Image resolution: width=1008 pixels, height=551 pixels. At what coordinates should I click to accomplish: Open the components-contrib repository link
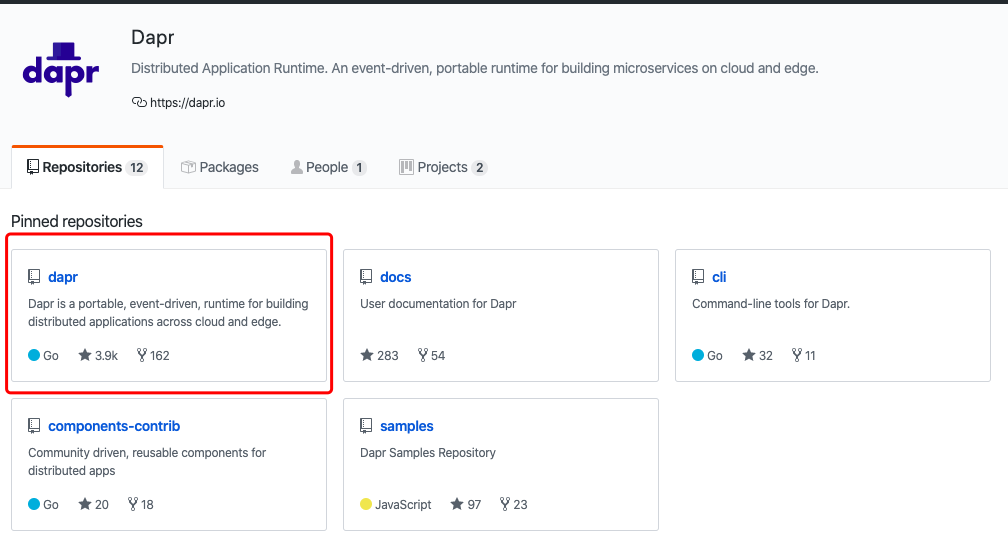point(114,426)
